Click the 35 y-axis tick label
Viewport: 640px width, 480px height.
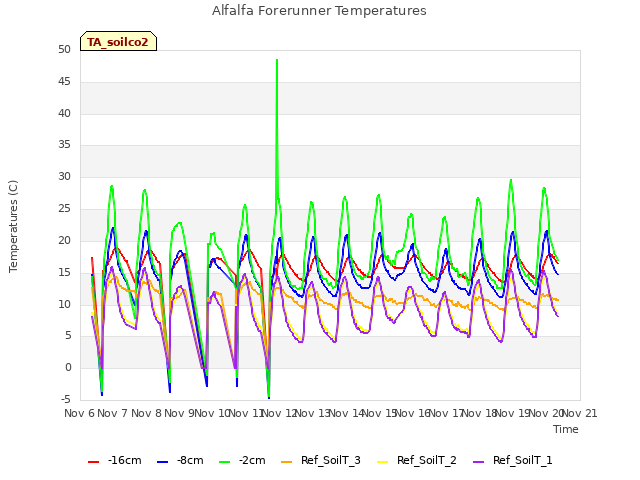64,145
